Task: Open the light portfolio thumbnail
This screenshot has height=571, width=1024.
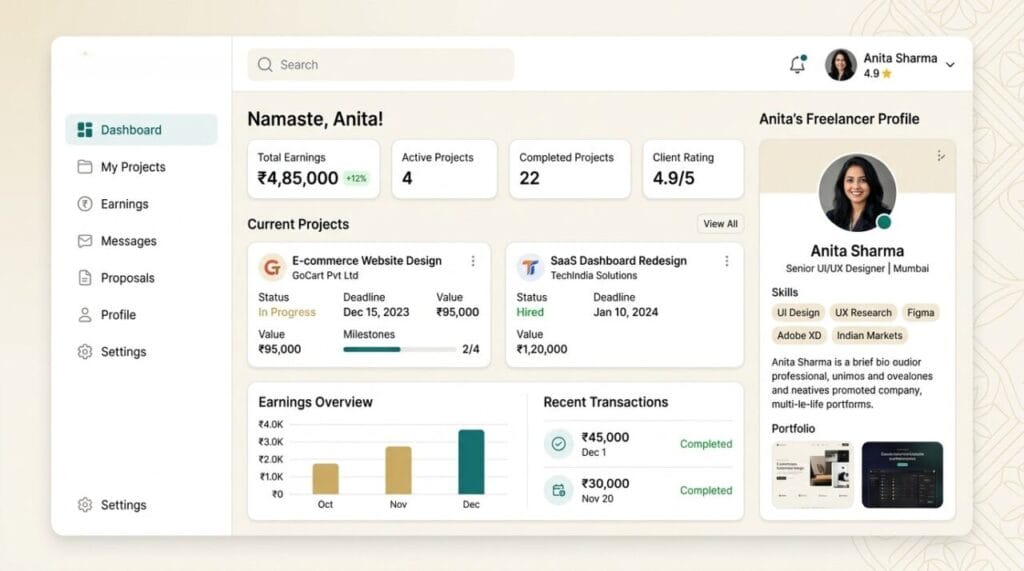Action: [x=812, y=475]
